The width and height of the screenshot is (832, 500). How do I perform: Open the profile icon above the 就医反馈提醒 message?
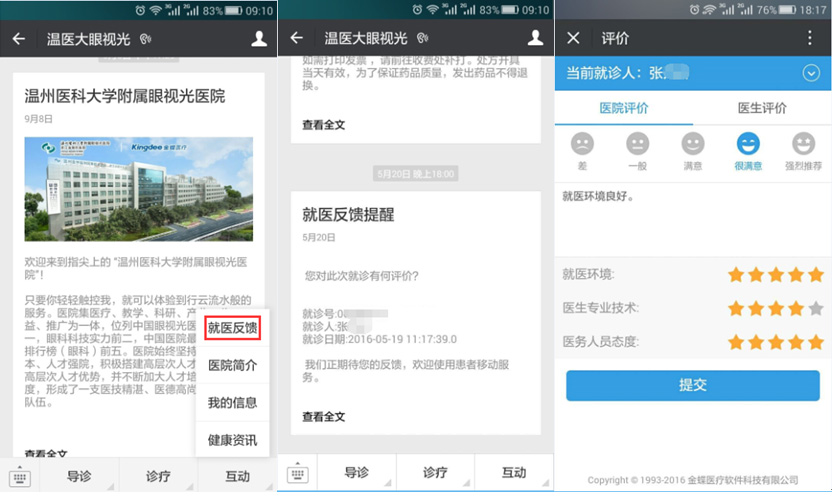coord(536,38)
